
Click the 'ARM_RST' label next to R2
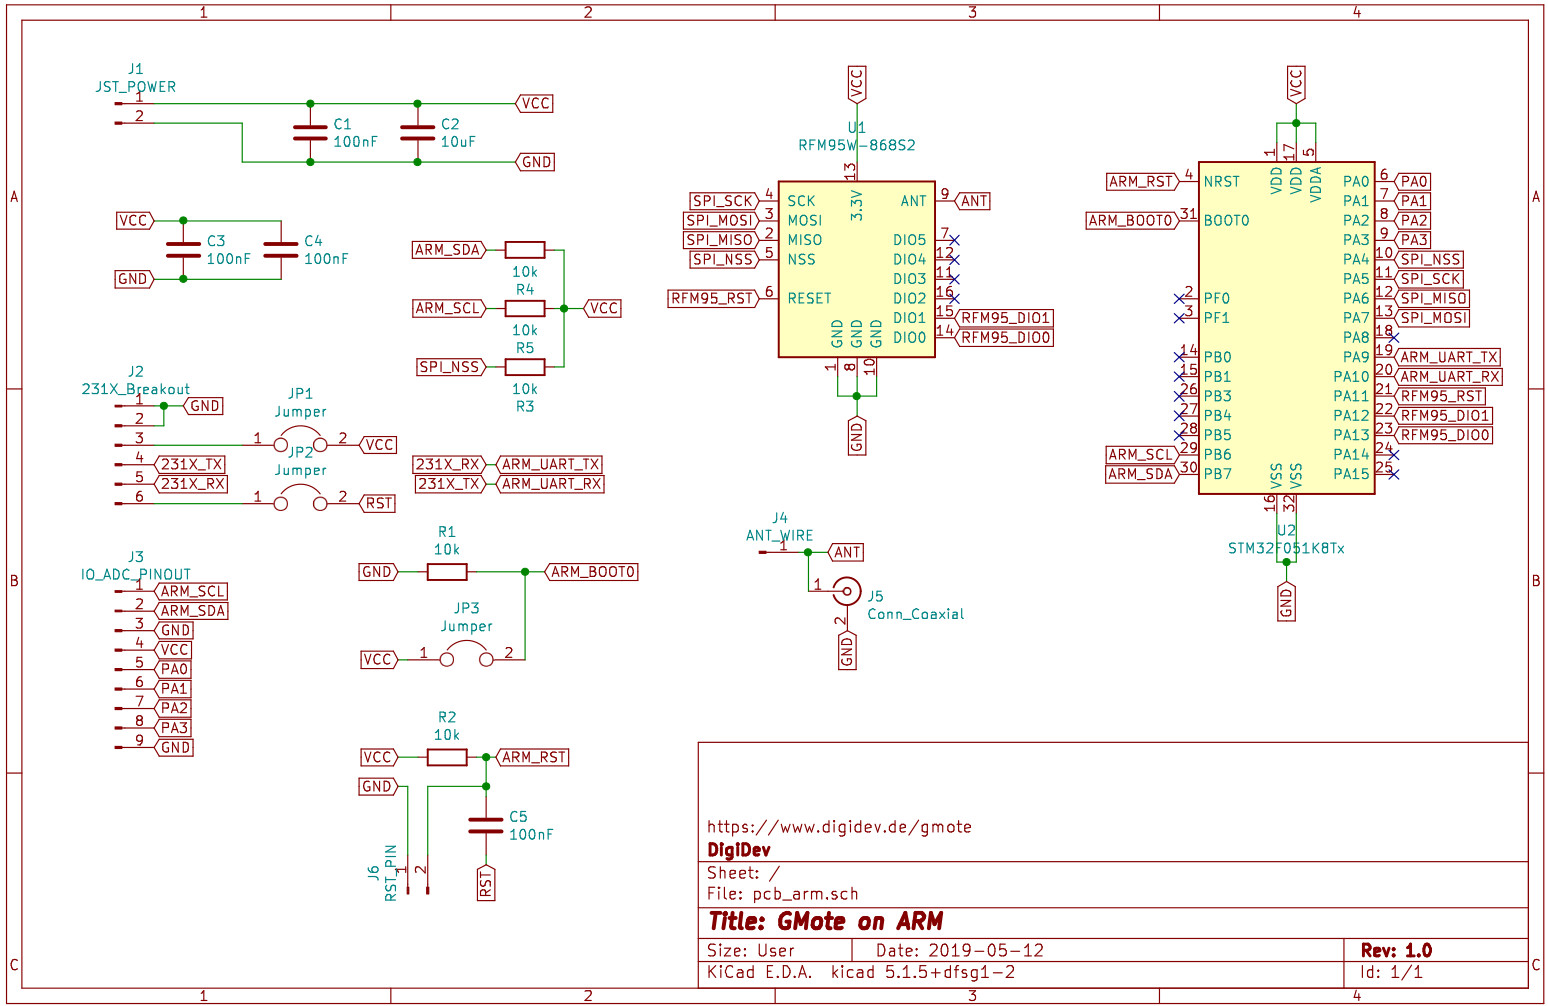[x=534, y=757]
